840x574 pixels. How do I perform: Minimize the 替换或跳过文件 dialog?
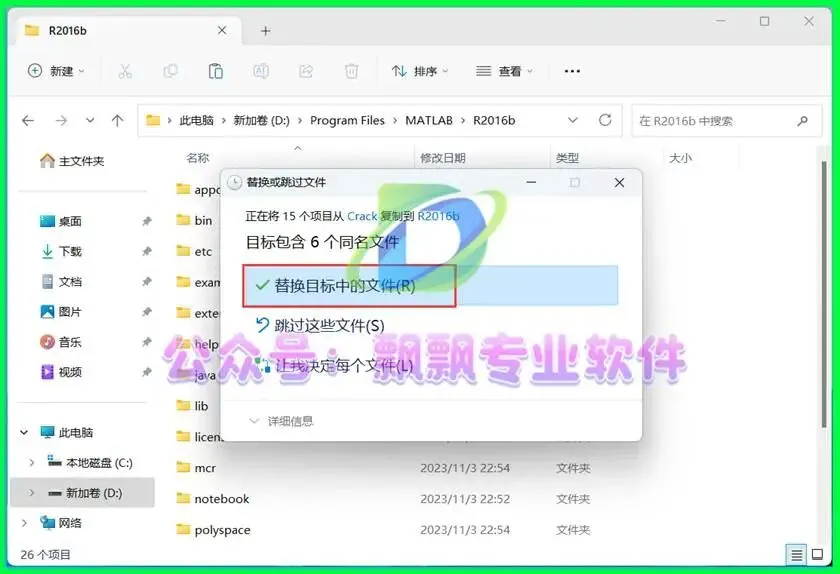[531, 183]
